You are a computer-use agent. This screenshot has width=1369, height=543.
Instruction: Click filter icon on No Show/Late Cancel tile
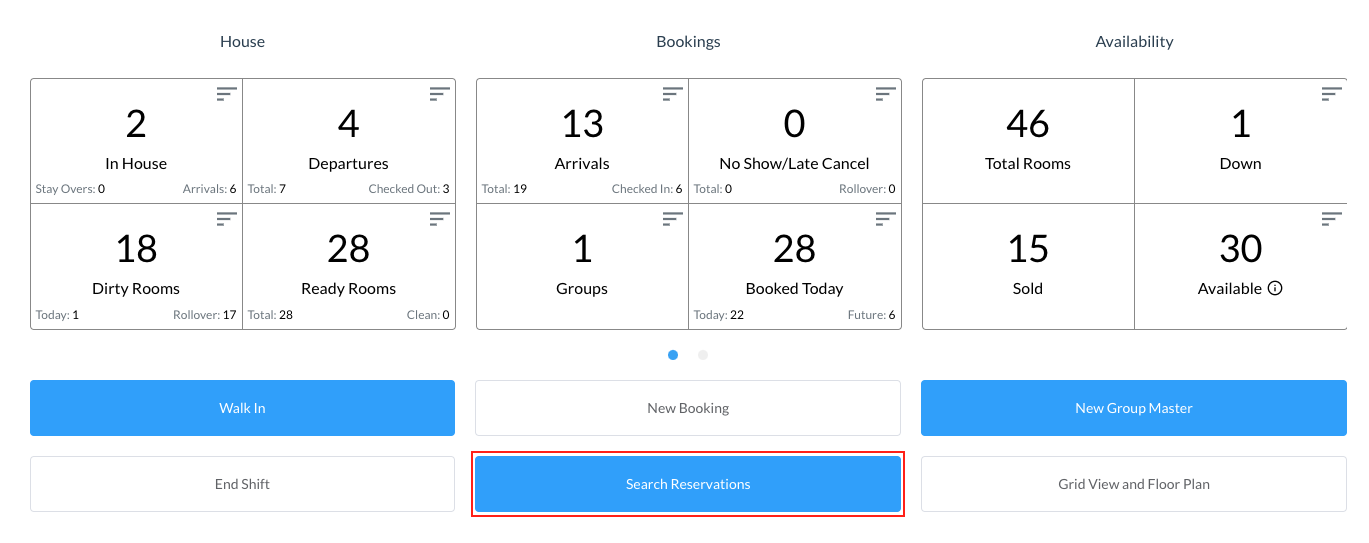click(x=886, y=94)
